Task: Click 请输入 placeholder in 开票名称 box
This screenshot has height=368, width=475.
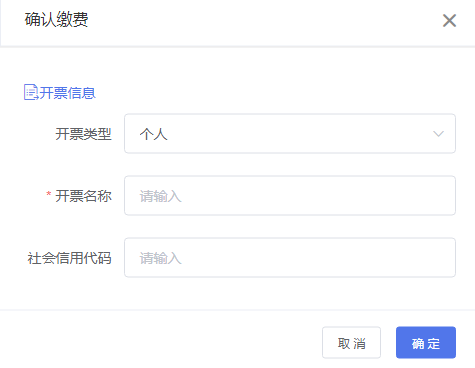Action: [x=160, y=196]
